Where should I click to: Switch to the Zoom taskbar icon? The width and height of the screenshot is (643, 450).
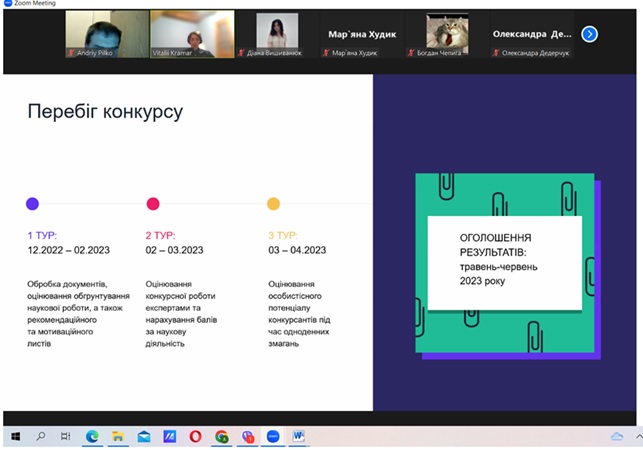pyautogui.click(x=273, y=436)
